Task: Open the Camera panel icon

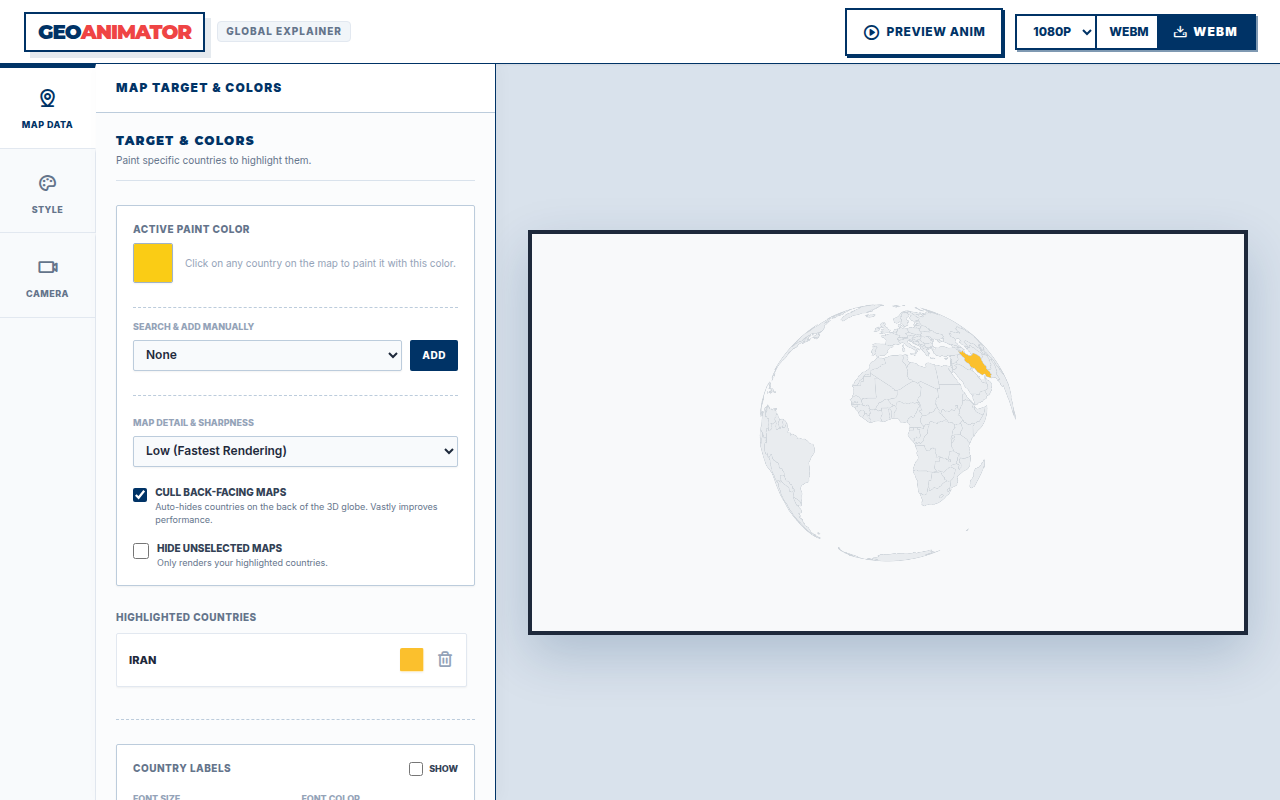Action: pos(47,267)
